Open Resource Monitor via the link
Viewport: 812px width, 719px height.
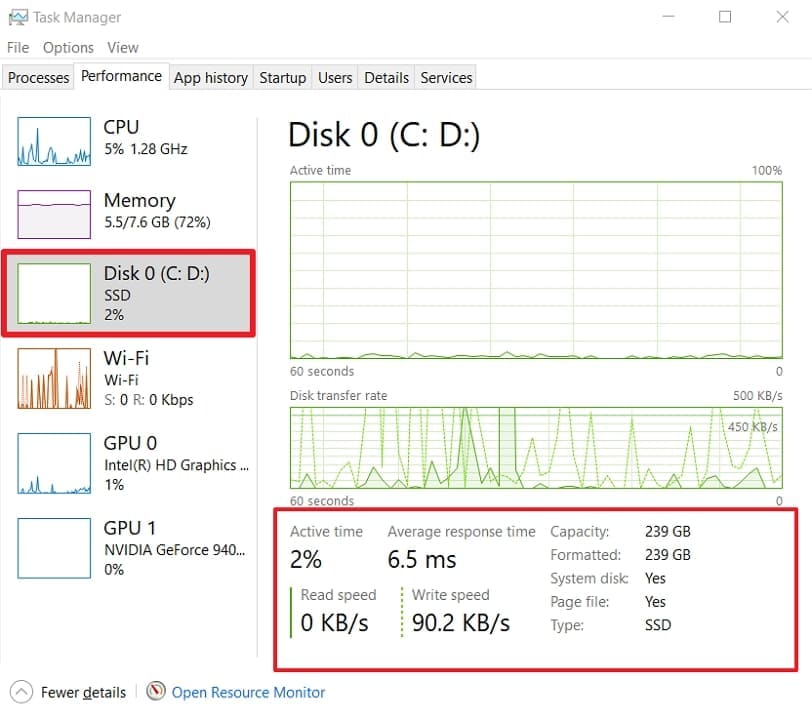click(x=247, y=691)
